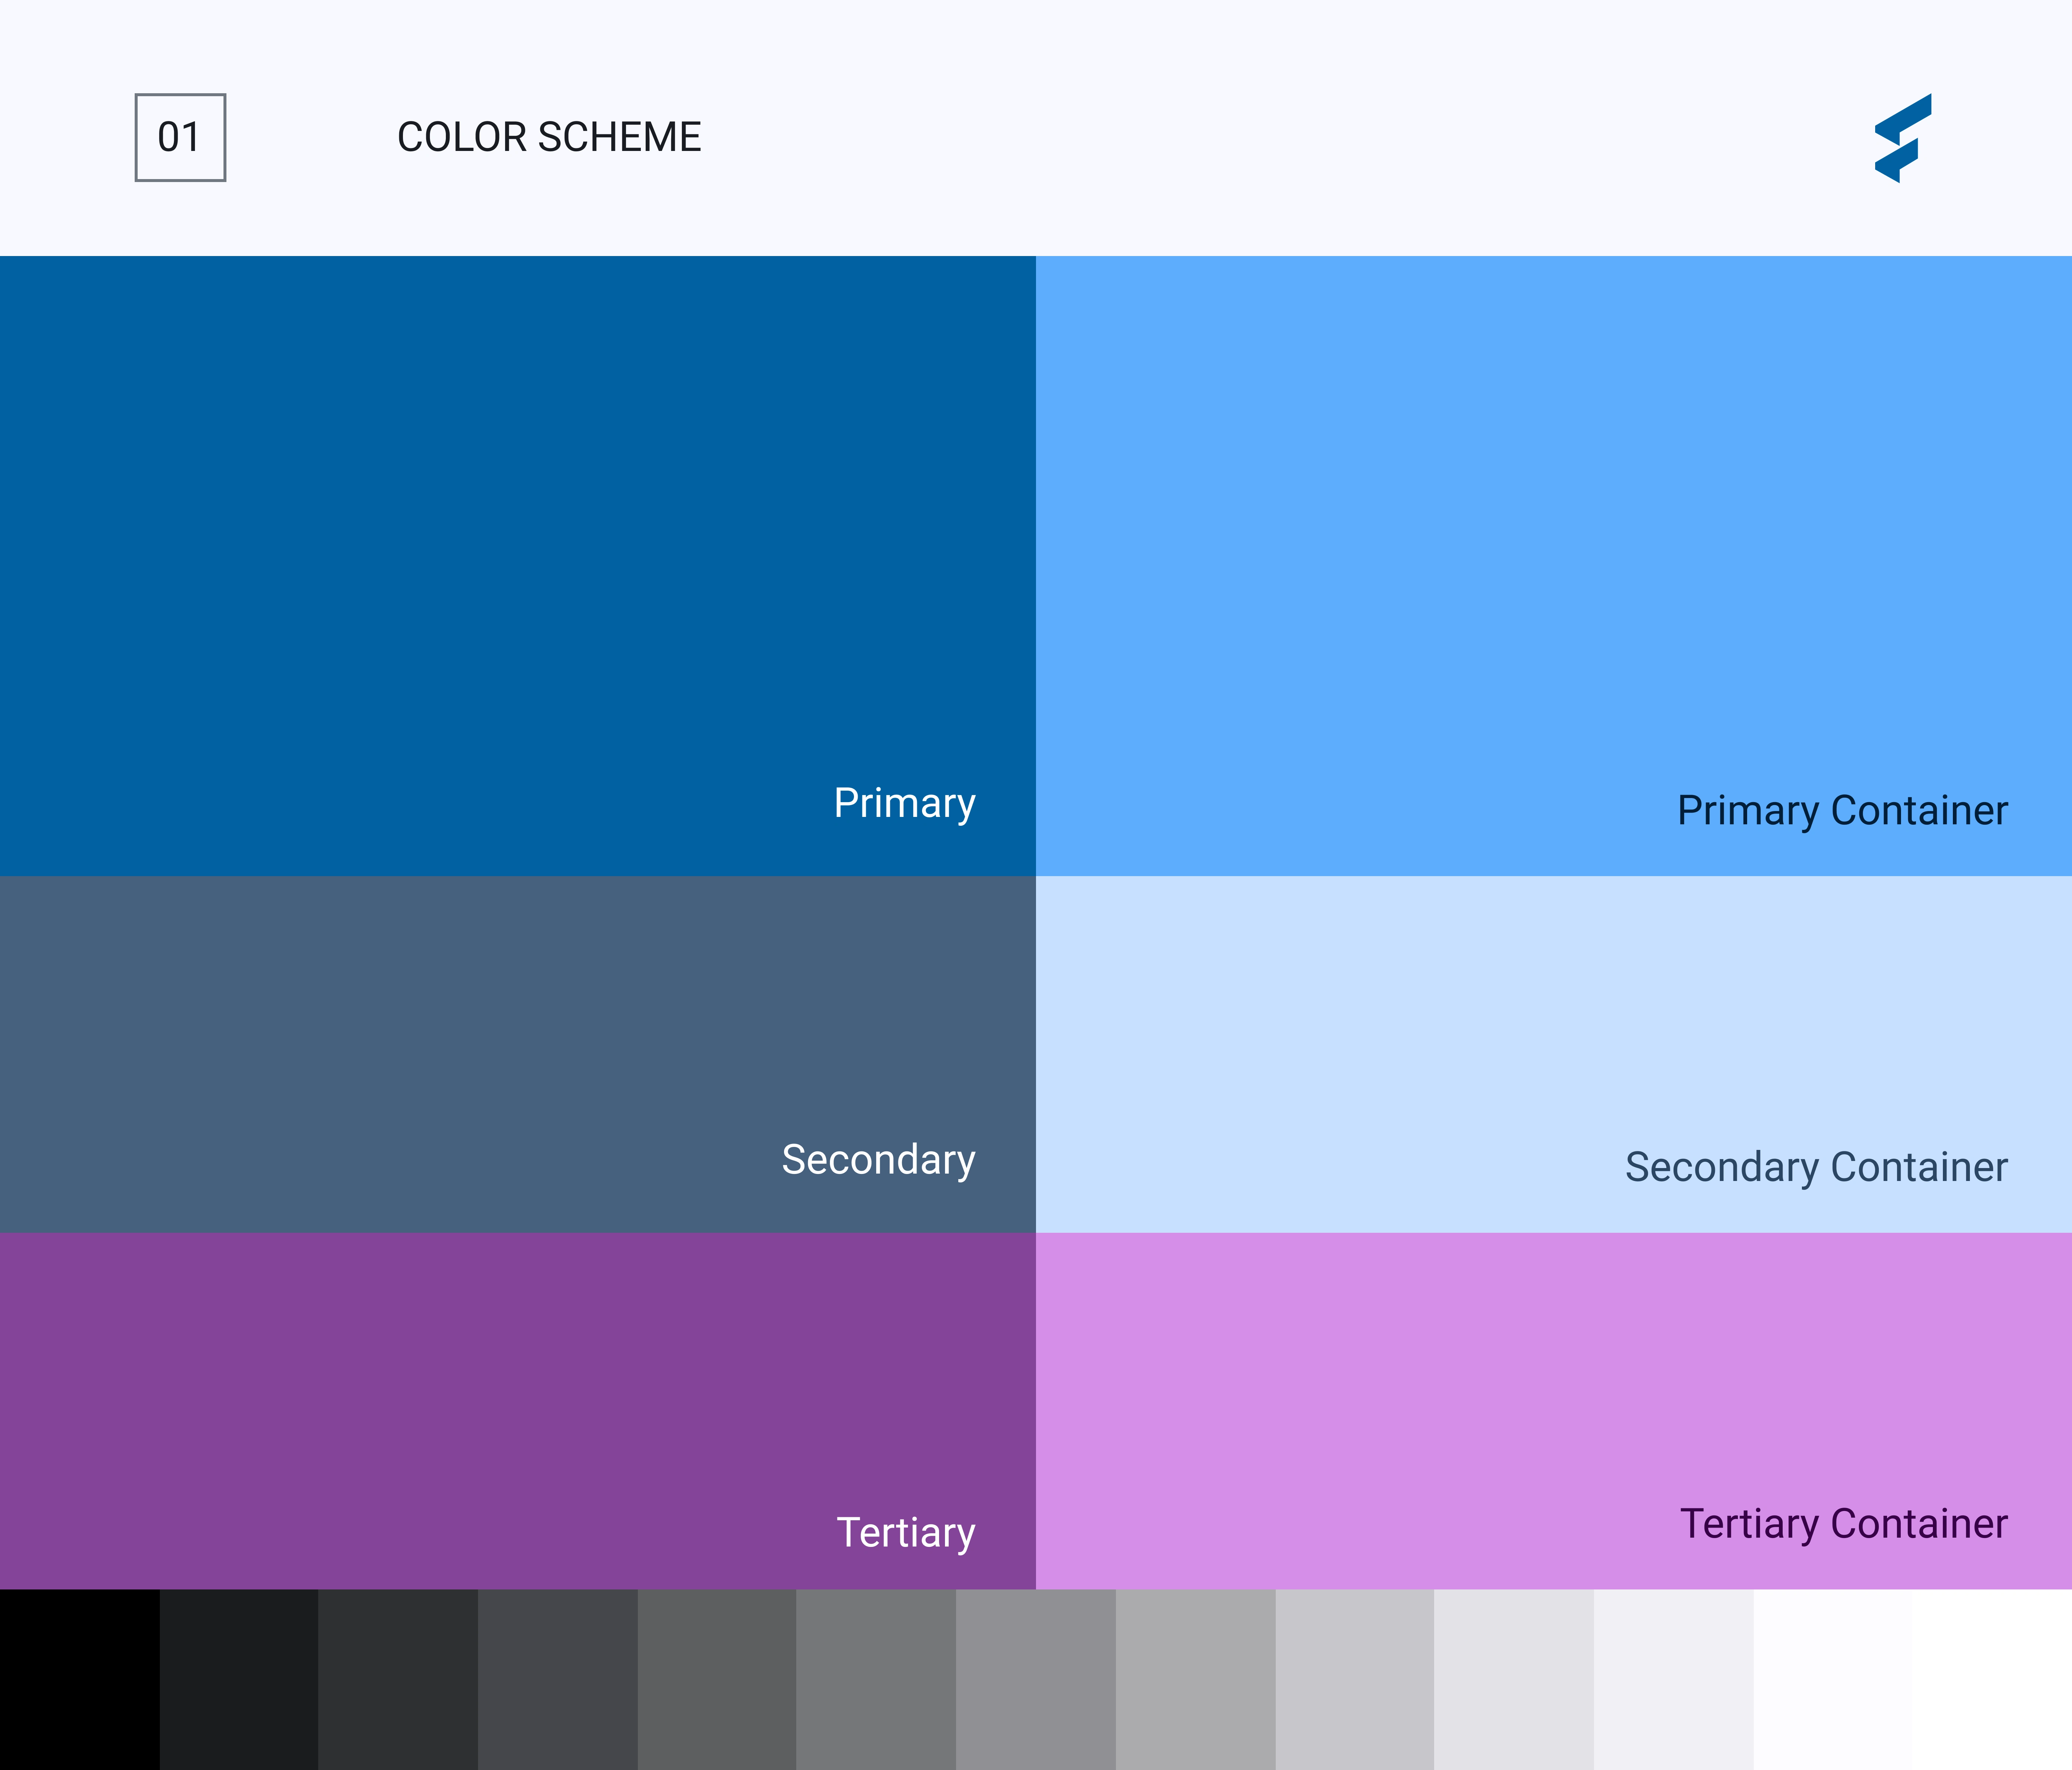
Task: Click the boxed '01' section number
Action: click(180, 138)
